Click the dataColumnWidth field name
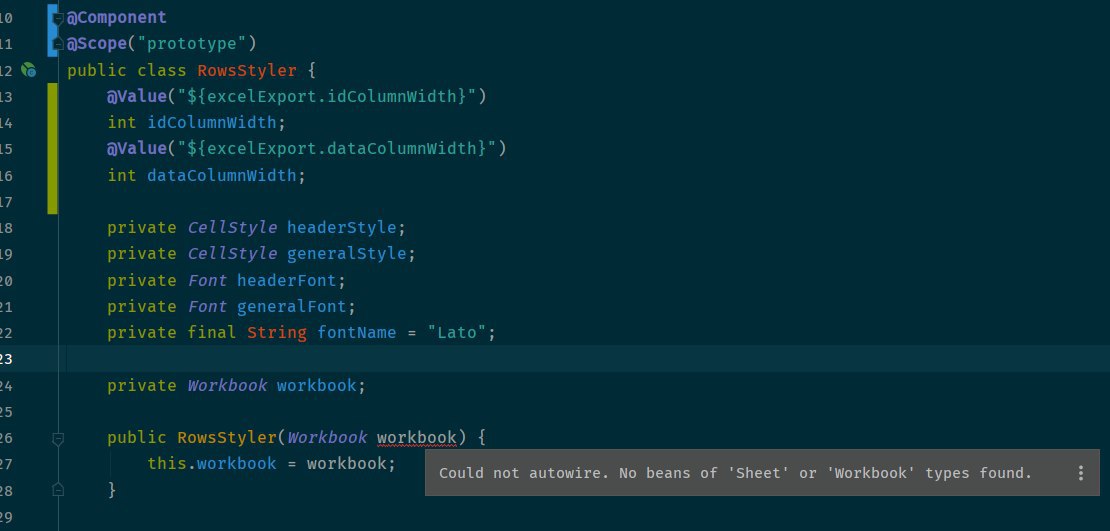Image resolution: width=1110 pixels, height=531 pixels. click(x=222, y=175)
